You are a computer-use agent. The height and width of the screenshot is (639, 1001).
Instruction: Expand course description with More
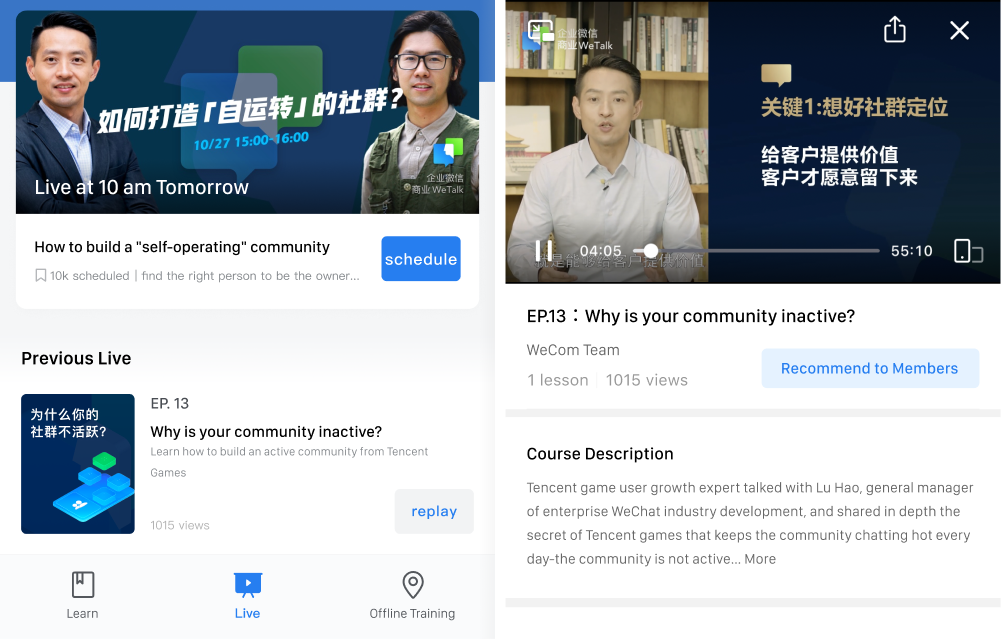760,559
